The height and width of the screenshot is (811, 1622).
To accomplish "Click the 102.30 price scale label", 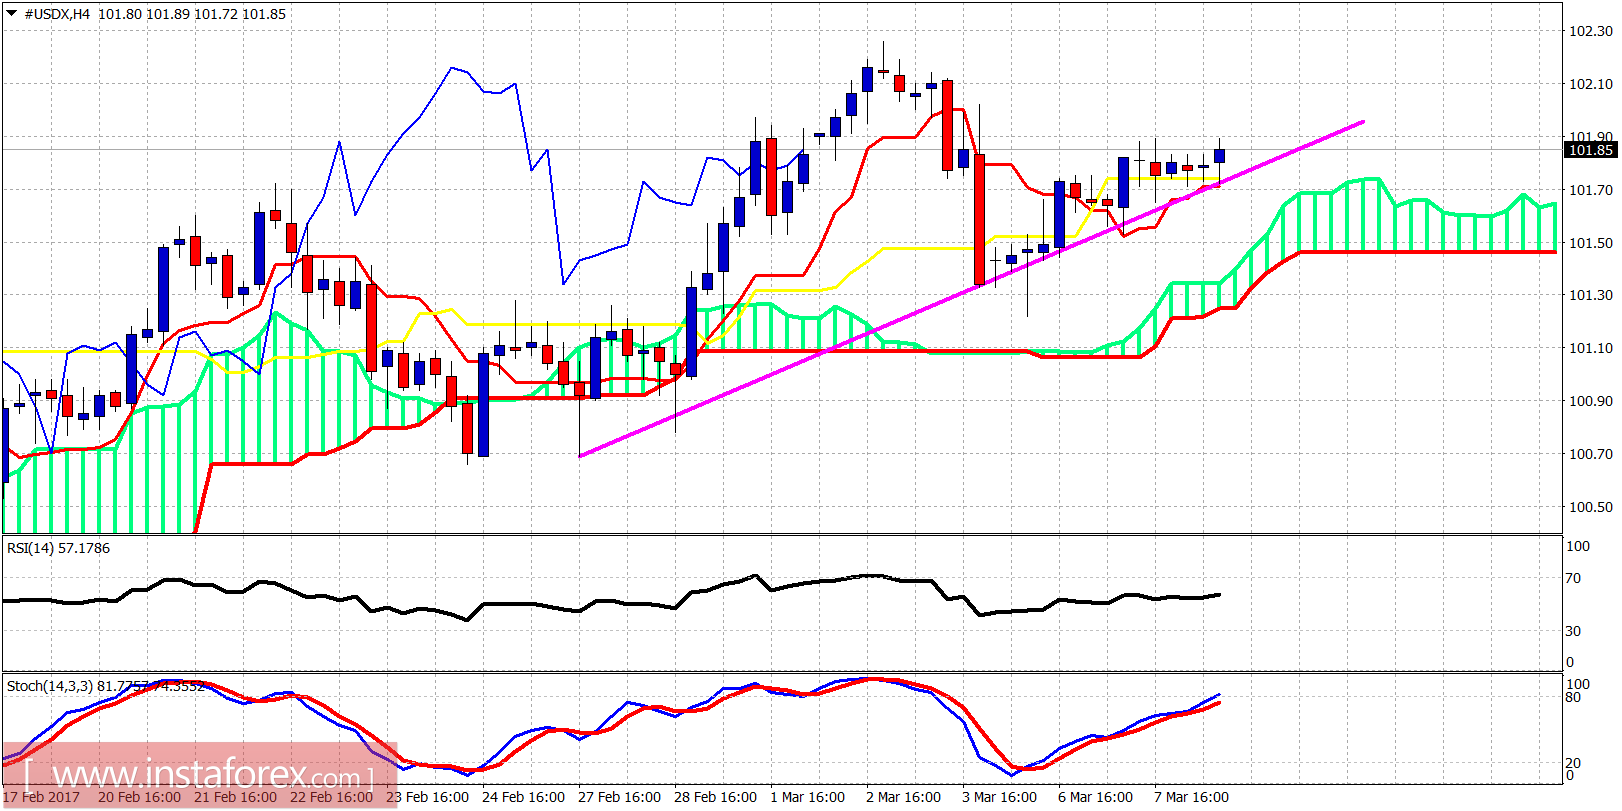I will [x=1590, y=31].
